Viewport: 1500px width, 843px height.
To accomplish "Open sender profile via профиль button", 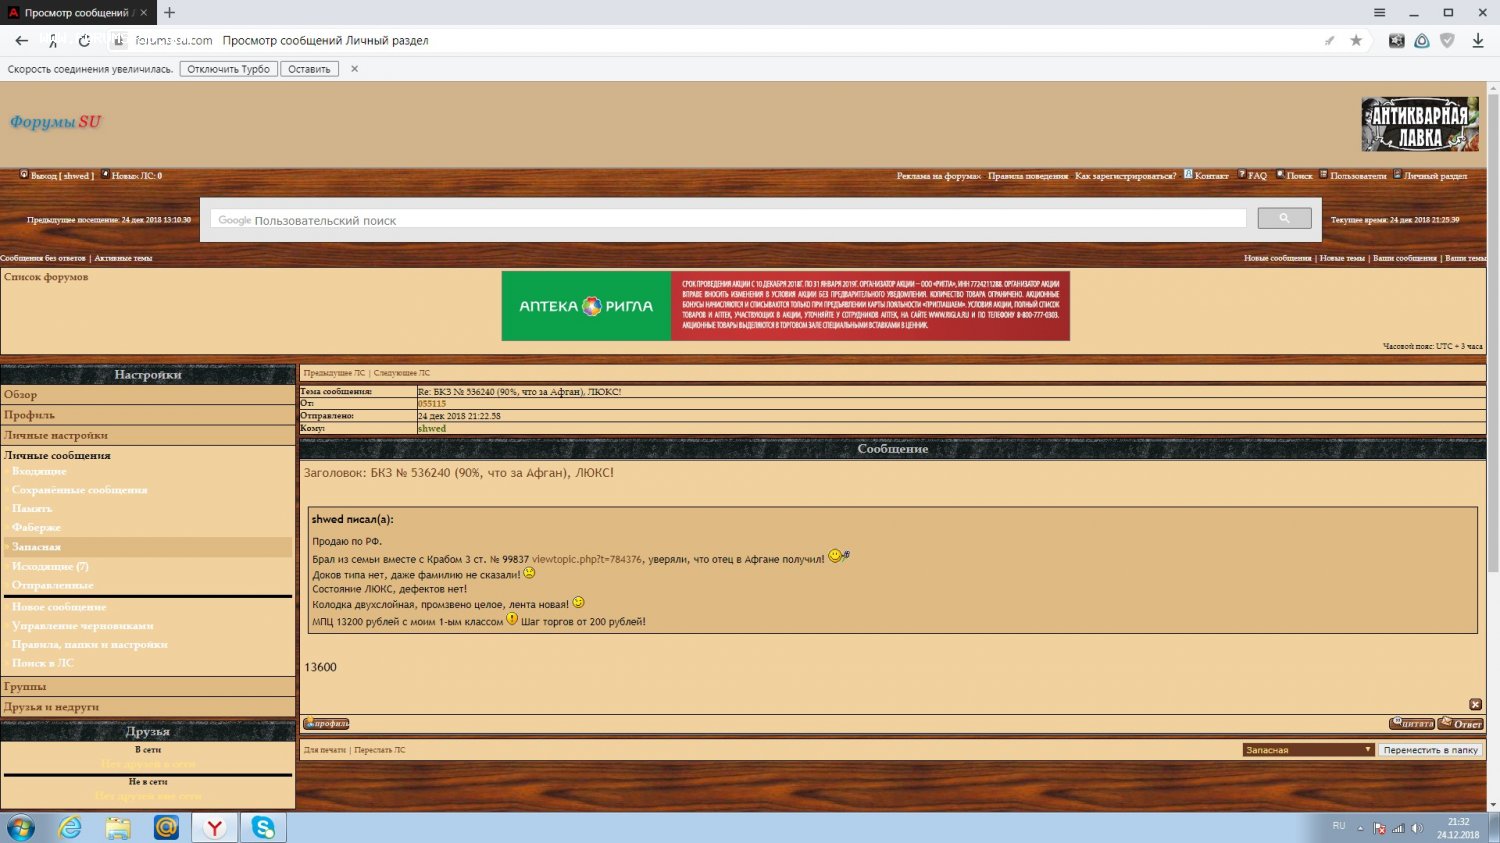I will tap(326, 724).
